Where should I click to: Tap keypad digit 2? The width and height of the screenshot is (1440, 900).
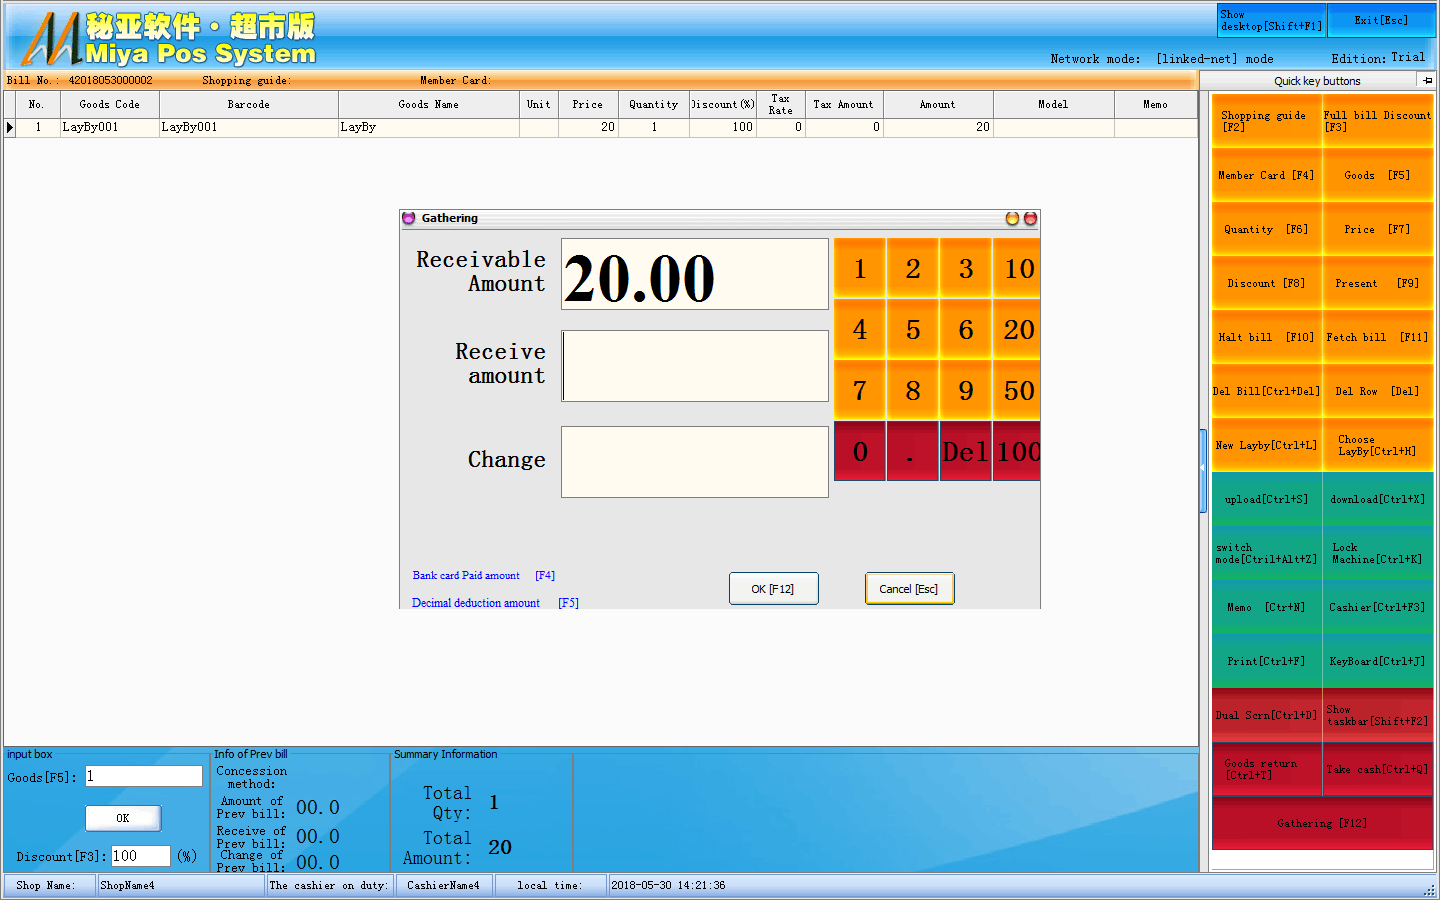pyautogui.click(x=913, y=268)
